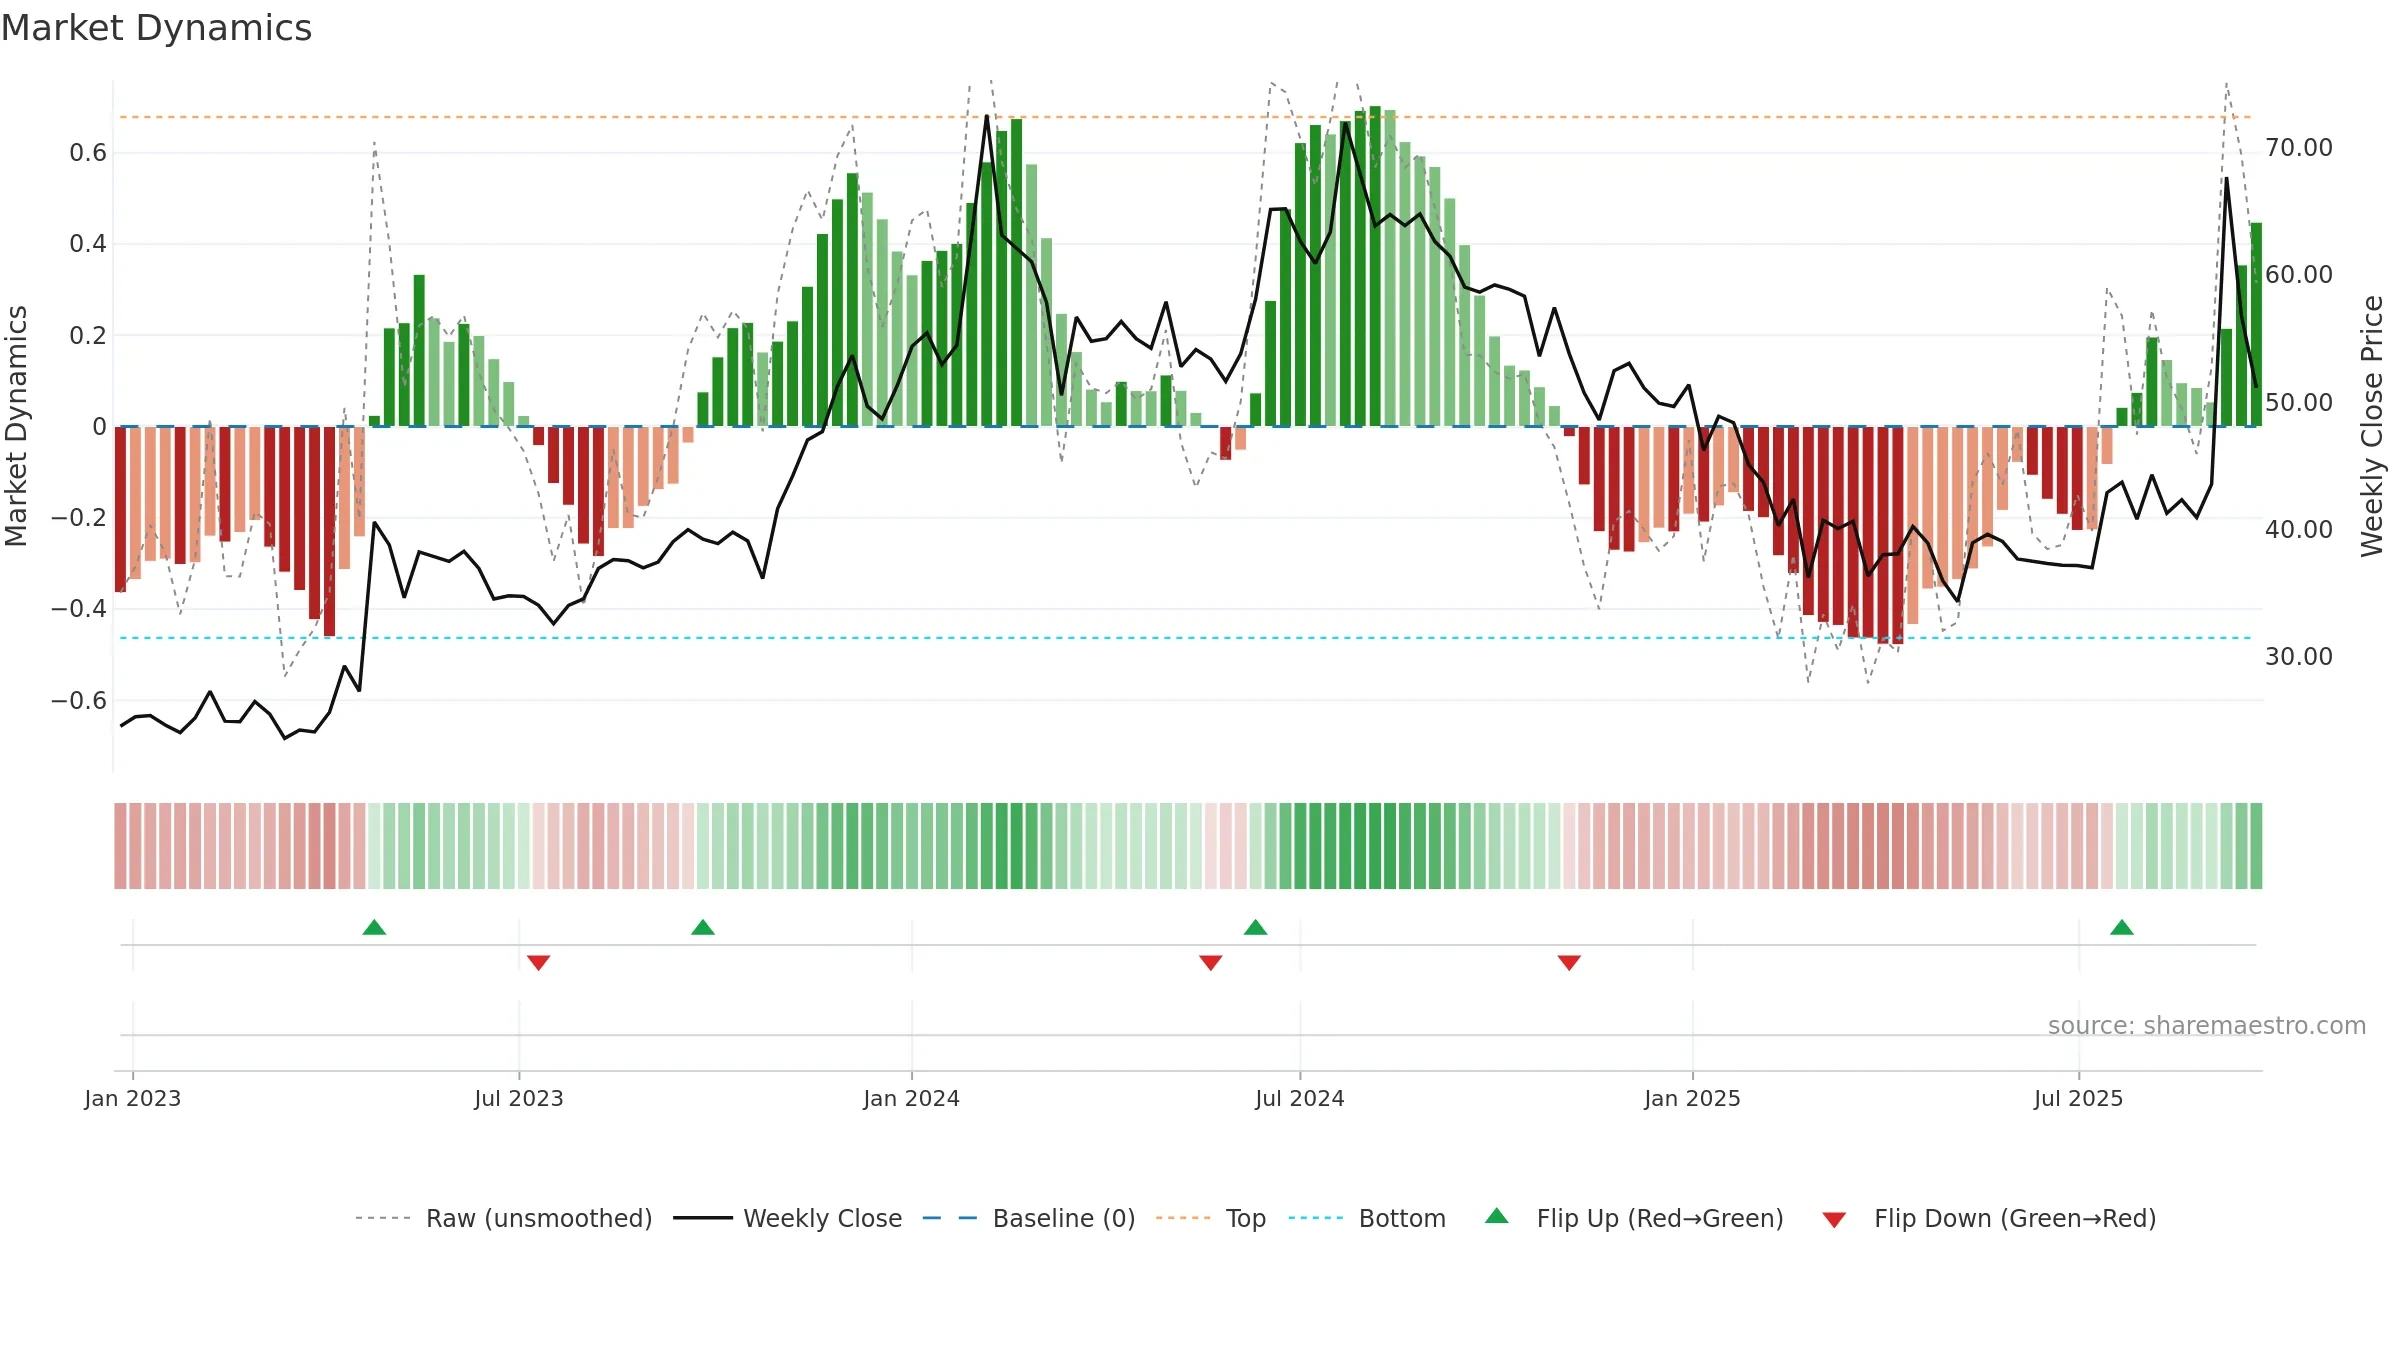Click the Market Dynamics y-axis title
This screenshot has height=1350, width=2400.
(16, 426)
